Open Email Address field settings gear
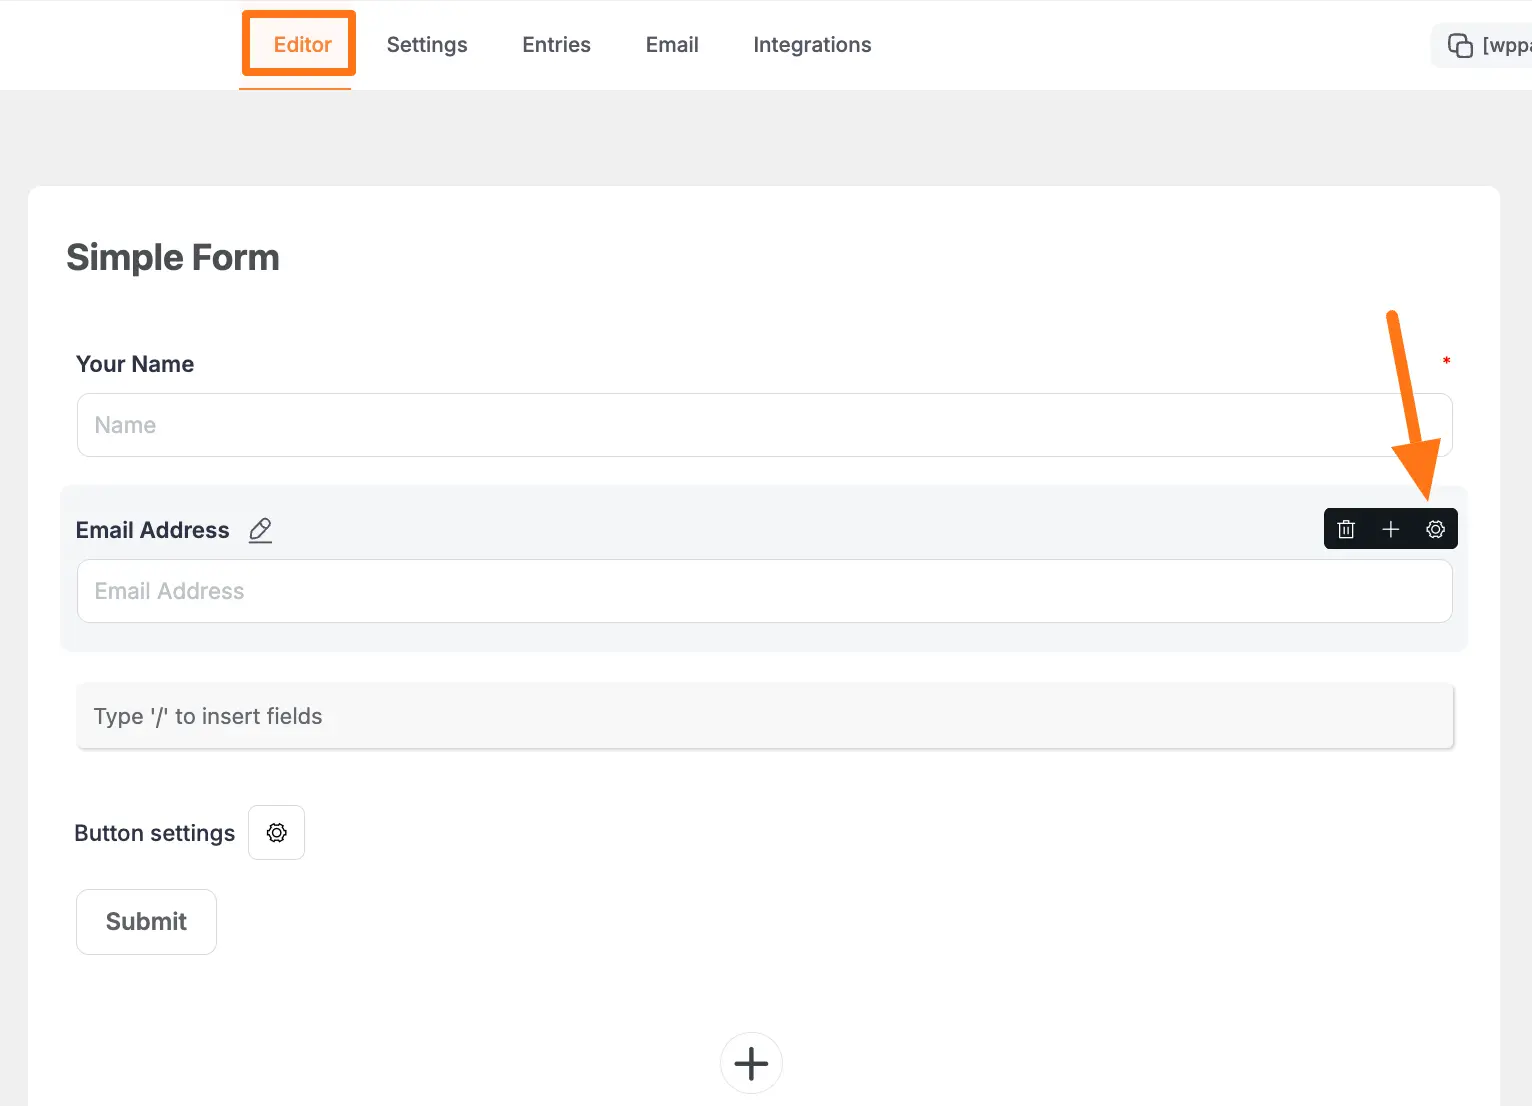 (x=1435, y=529)
